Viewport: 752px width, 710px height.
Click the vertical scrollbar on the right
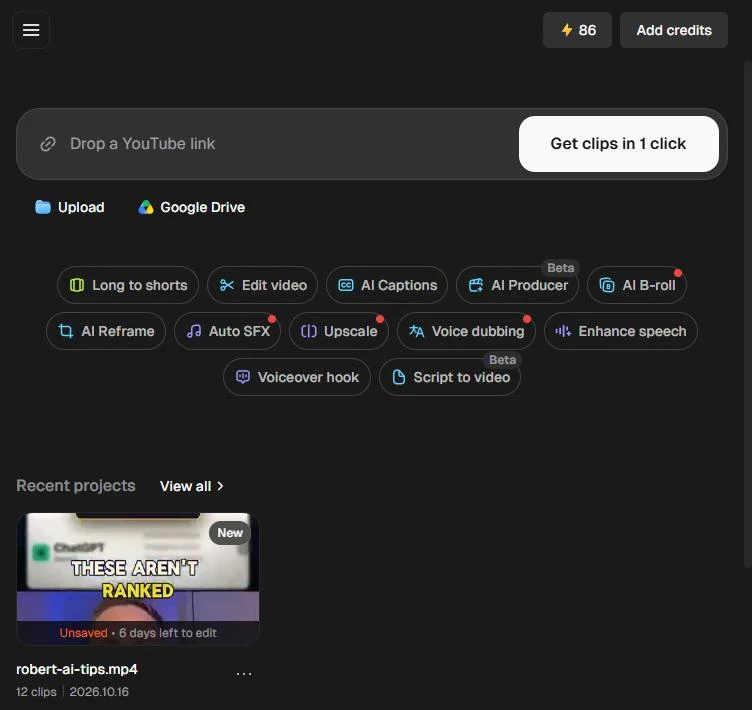(747, 314)
